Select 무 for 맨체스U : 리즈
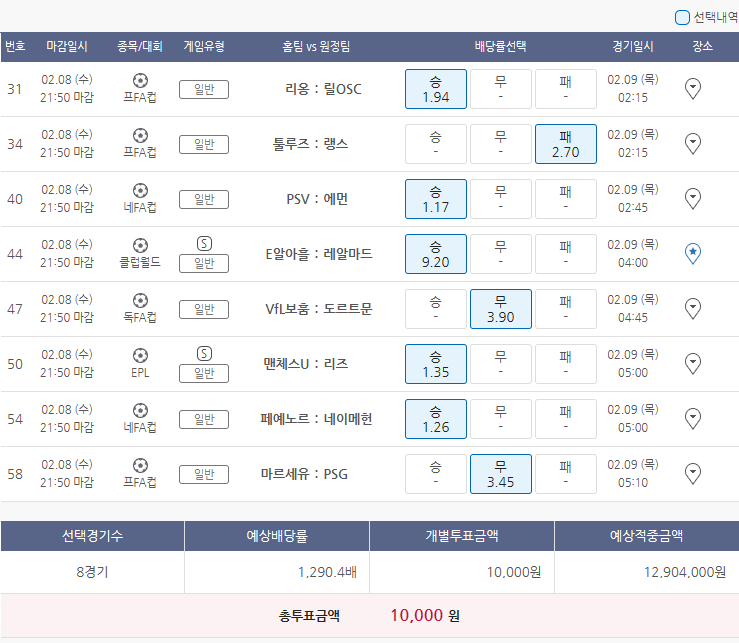Viewport: 739px width, 643px height. tap(501, 364)
